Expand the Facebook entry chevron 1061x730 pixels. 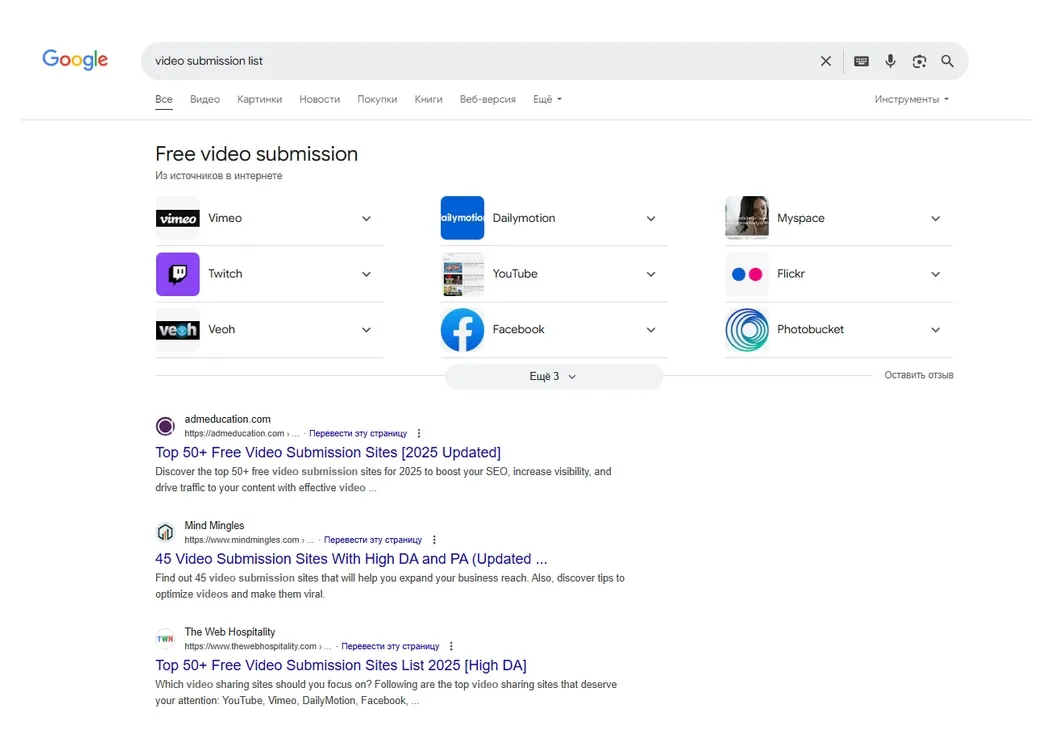651,330
